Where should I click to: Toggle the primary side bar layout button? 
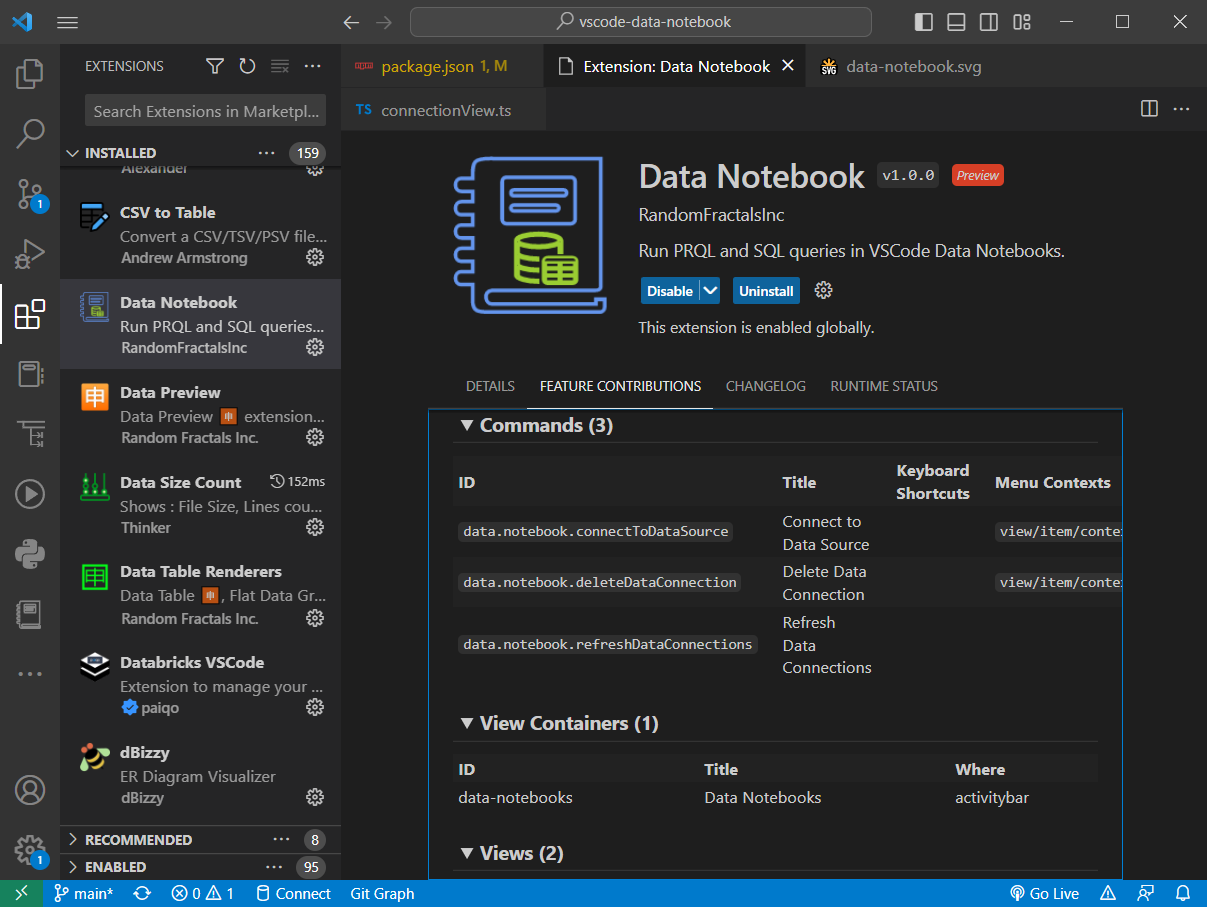(x=924, y=22)
